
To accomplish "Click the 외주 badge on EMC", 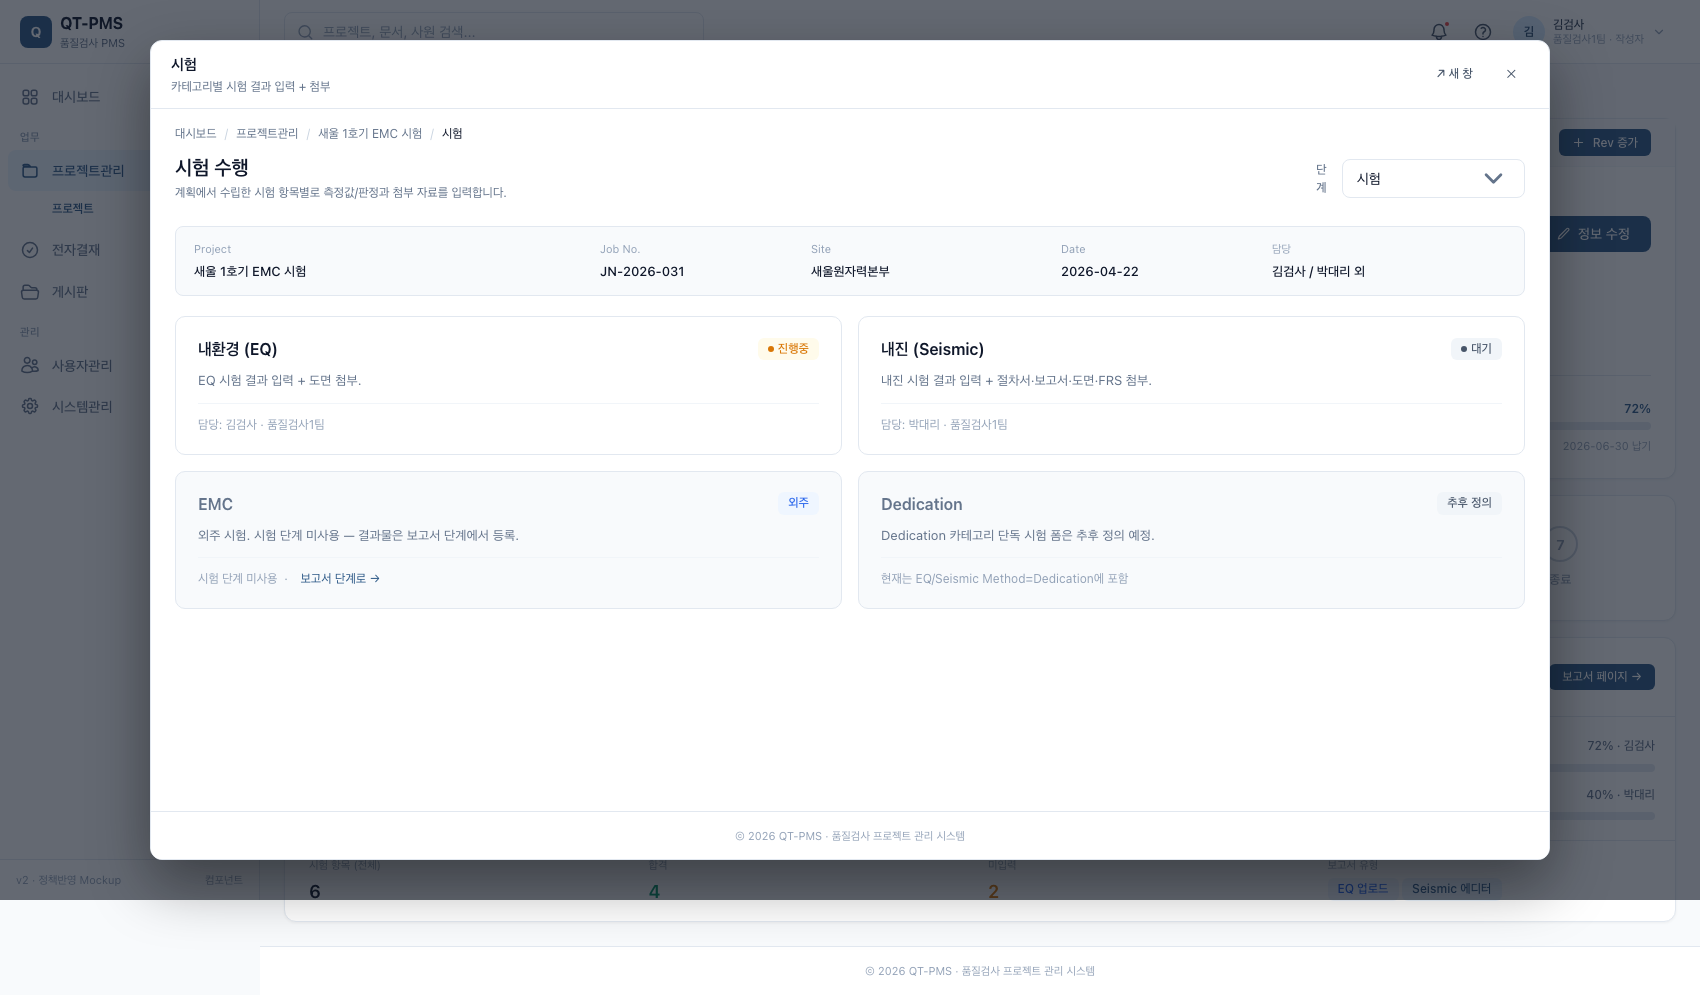I will [x=798, y=503].
